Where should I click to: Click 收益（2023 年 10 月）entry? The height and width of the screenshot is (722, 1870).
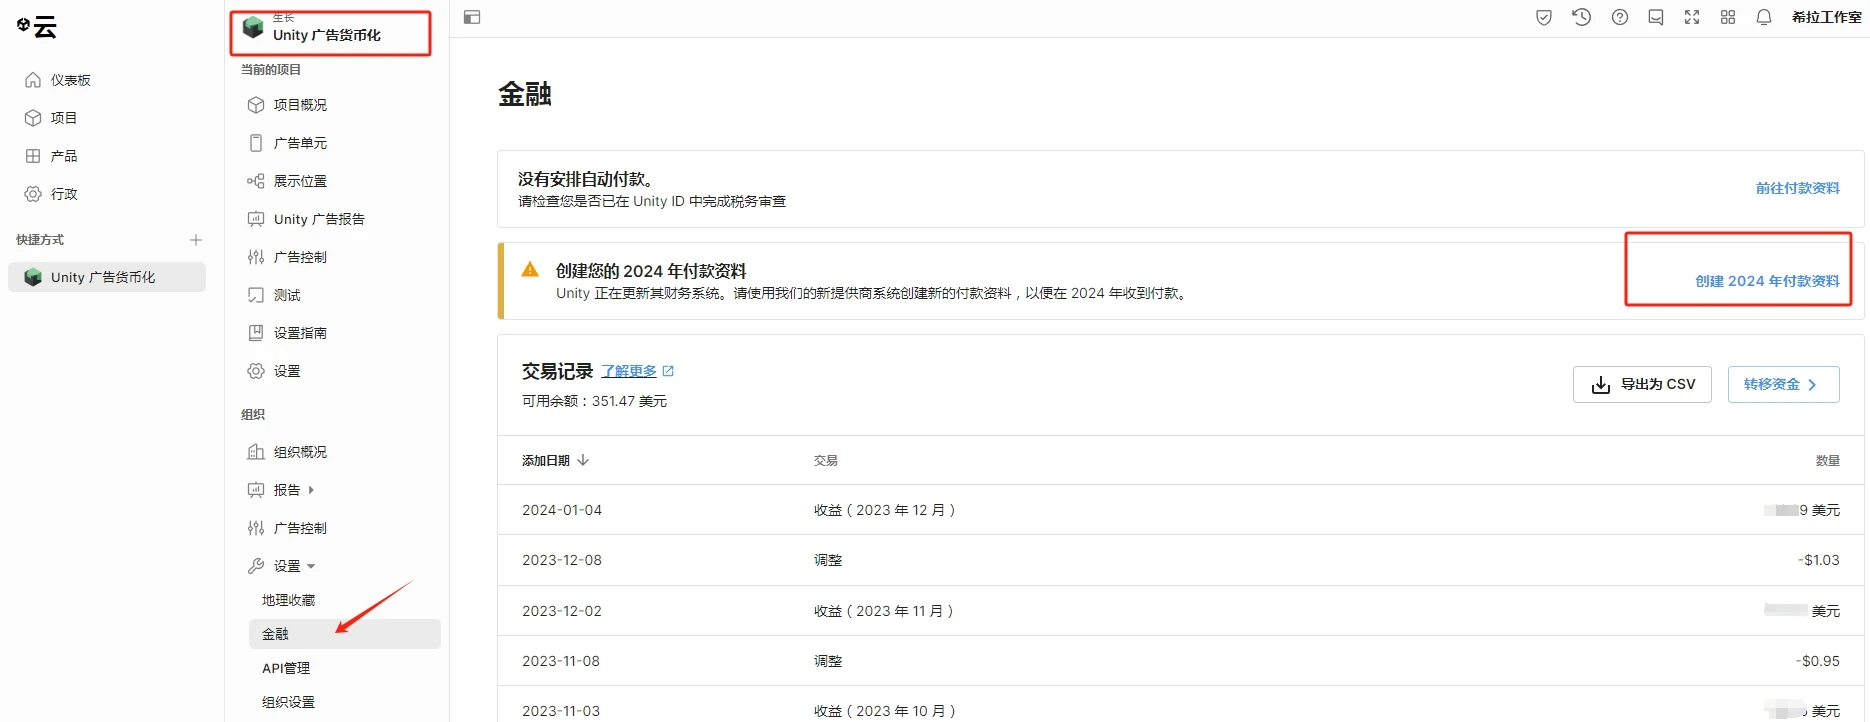(x=884, y=711)
